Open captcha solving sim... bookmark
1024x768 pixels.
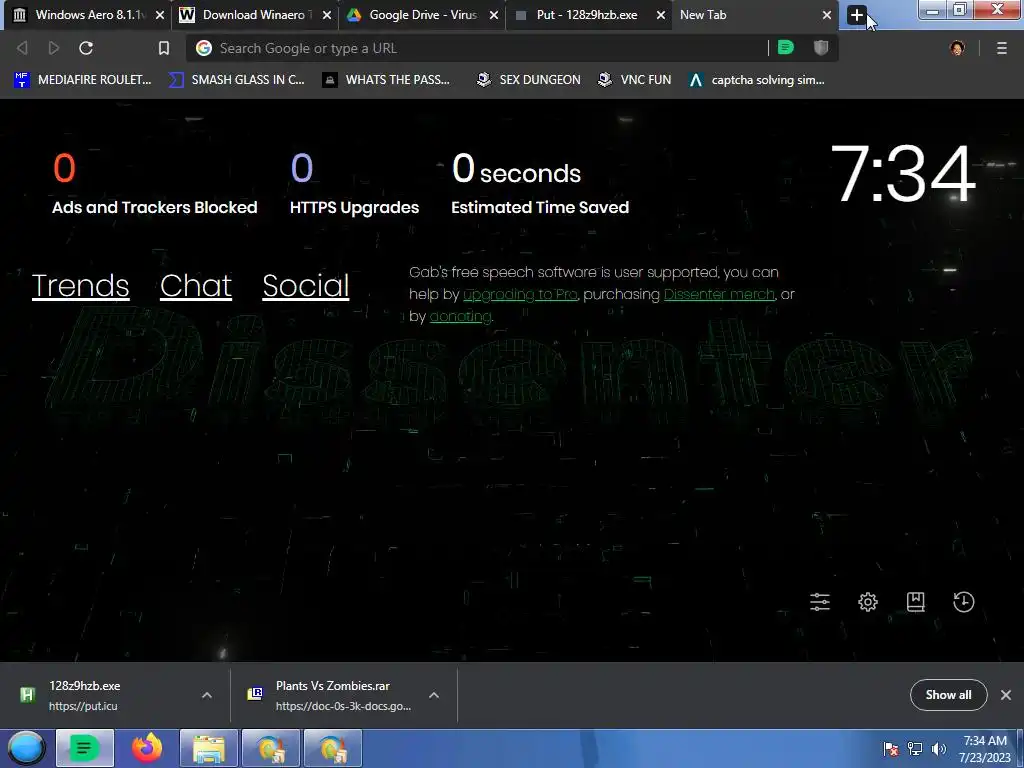[756, 80]
